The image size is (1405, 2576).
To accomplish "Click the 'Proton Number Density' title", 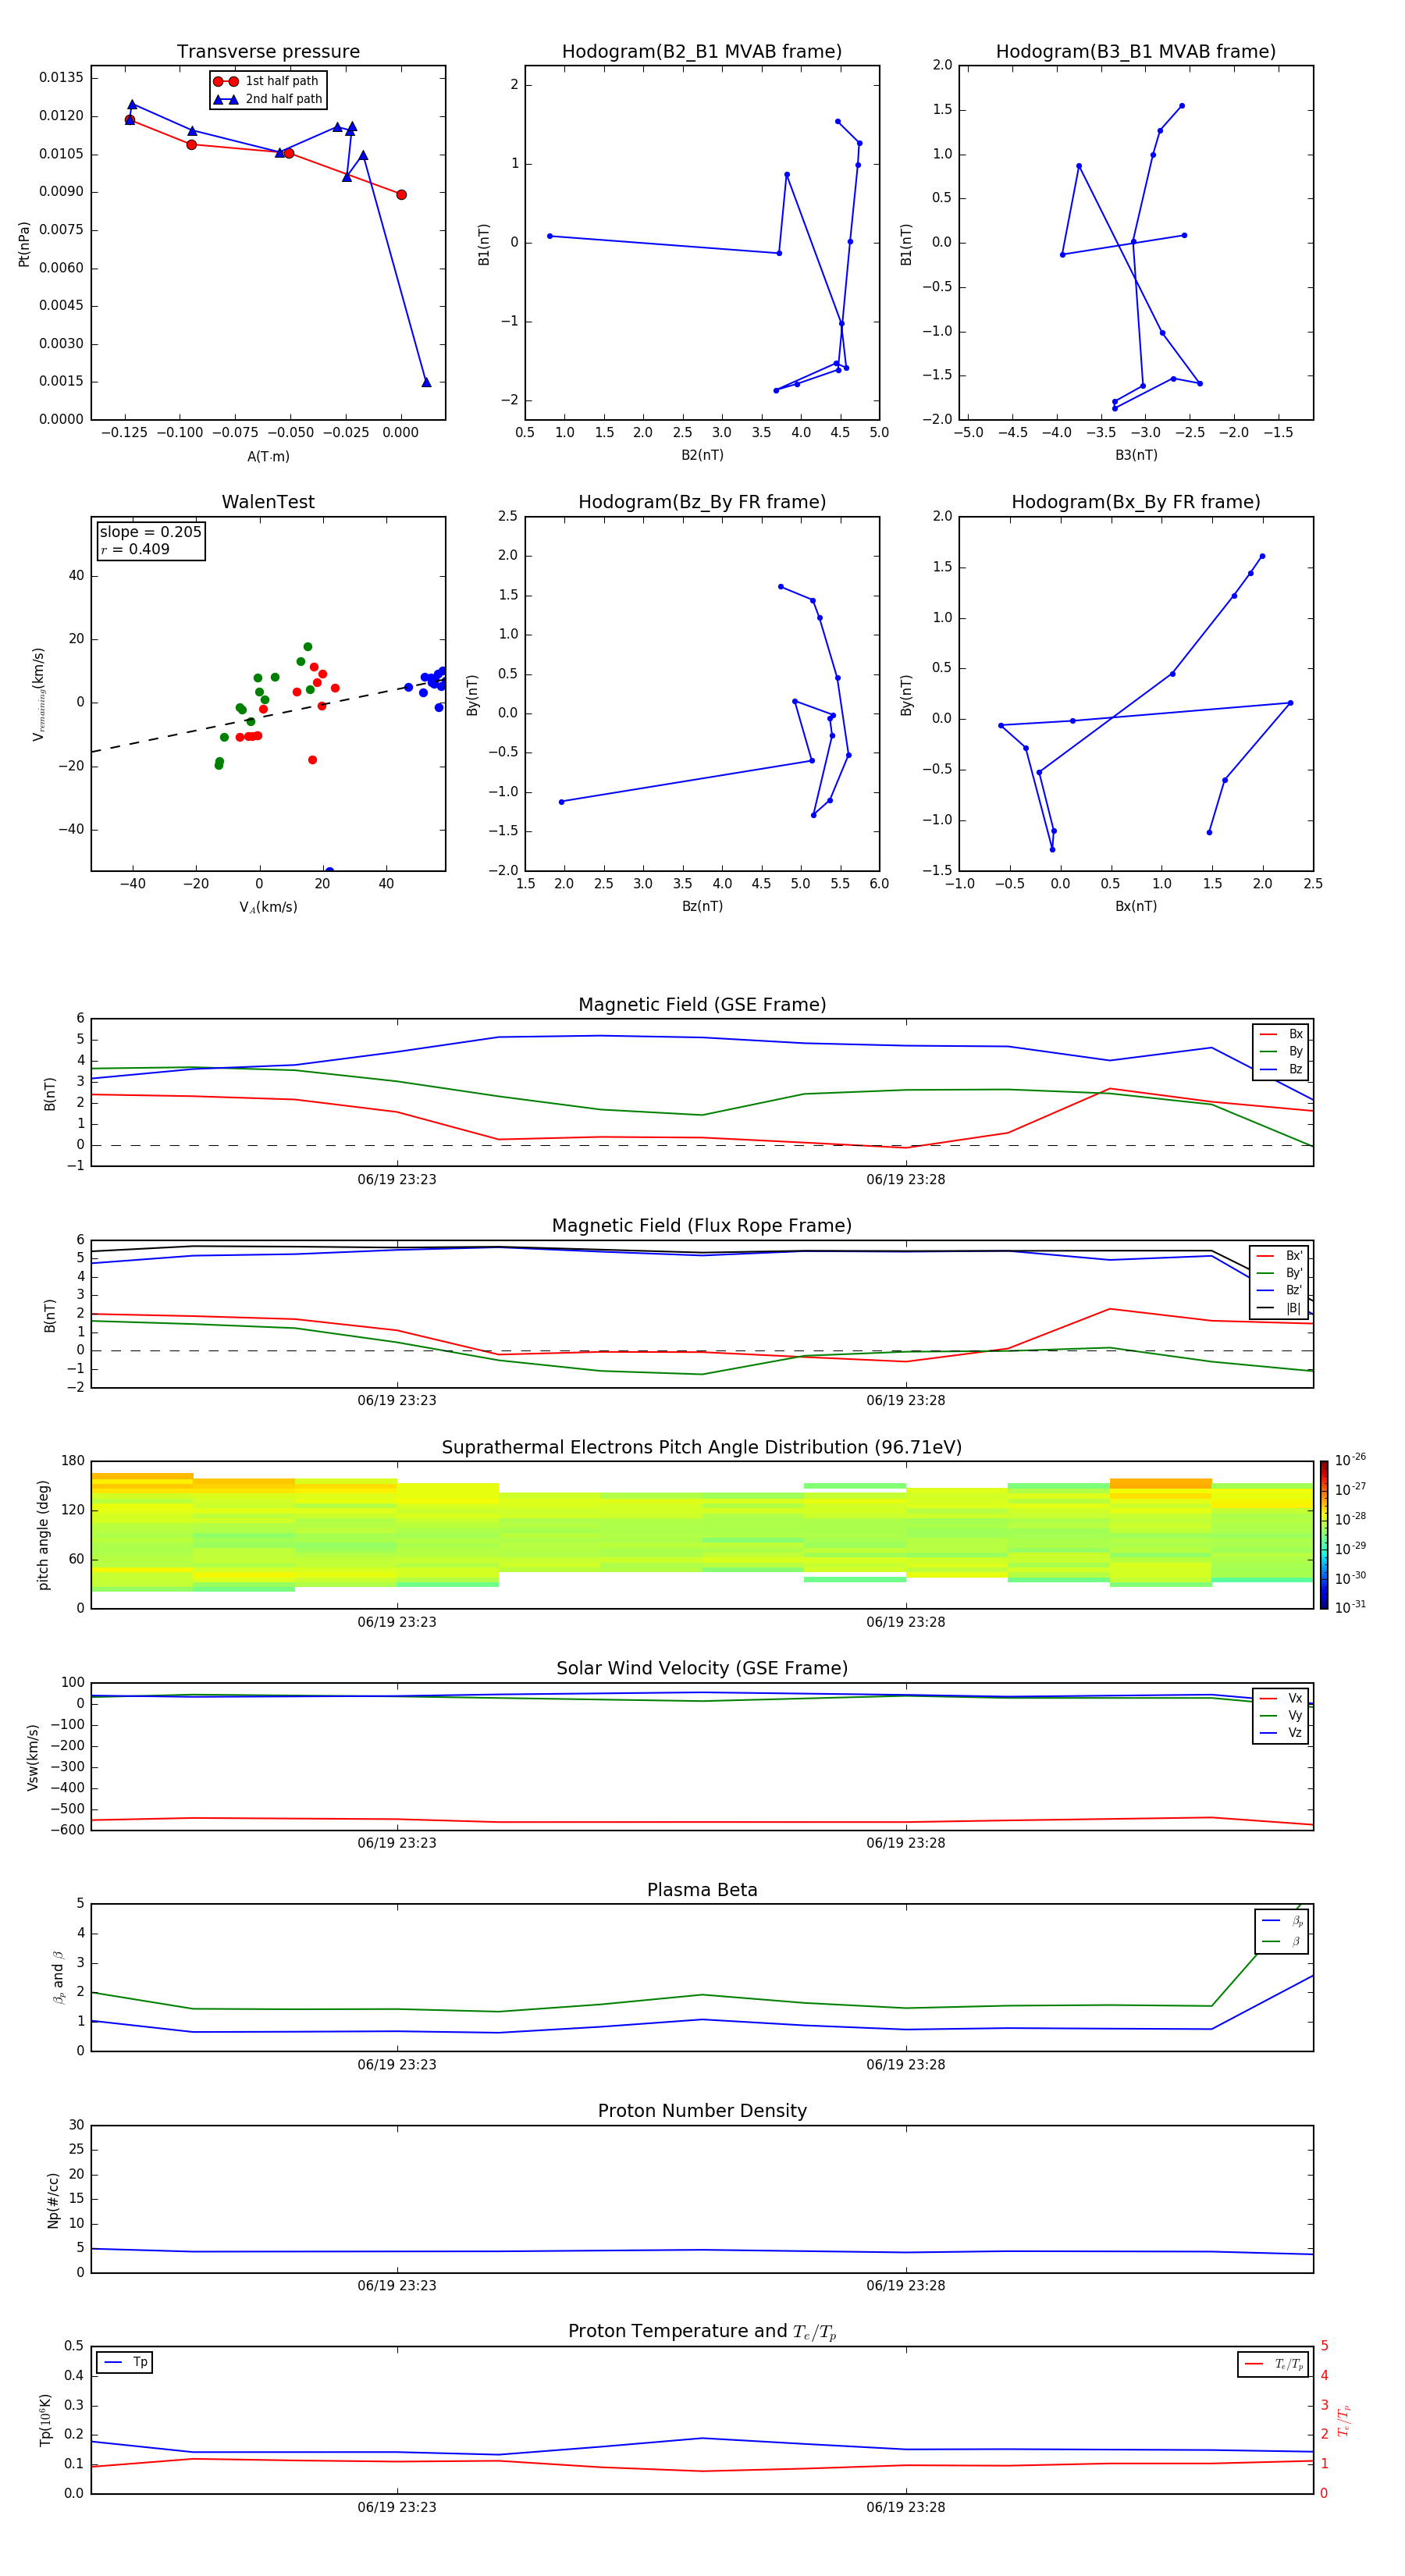I will 702,2111.
